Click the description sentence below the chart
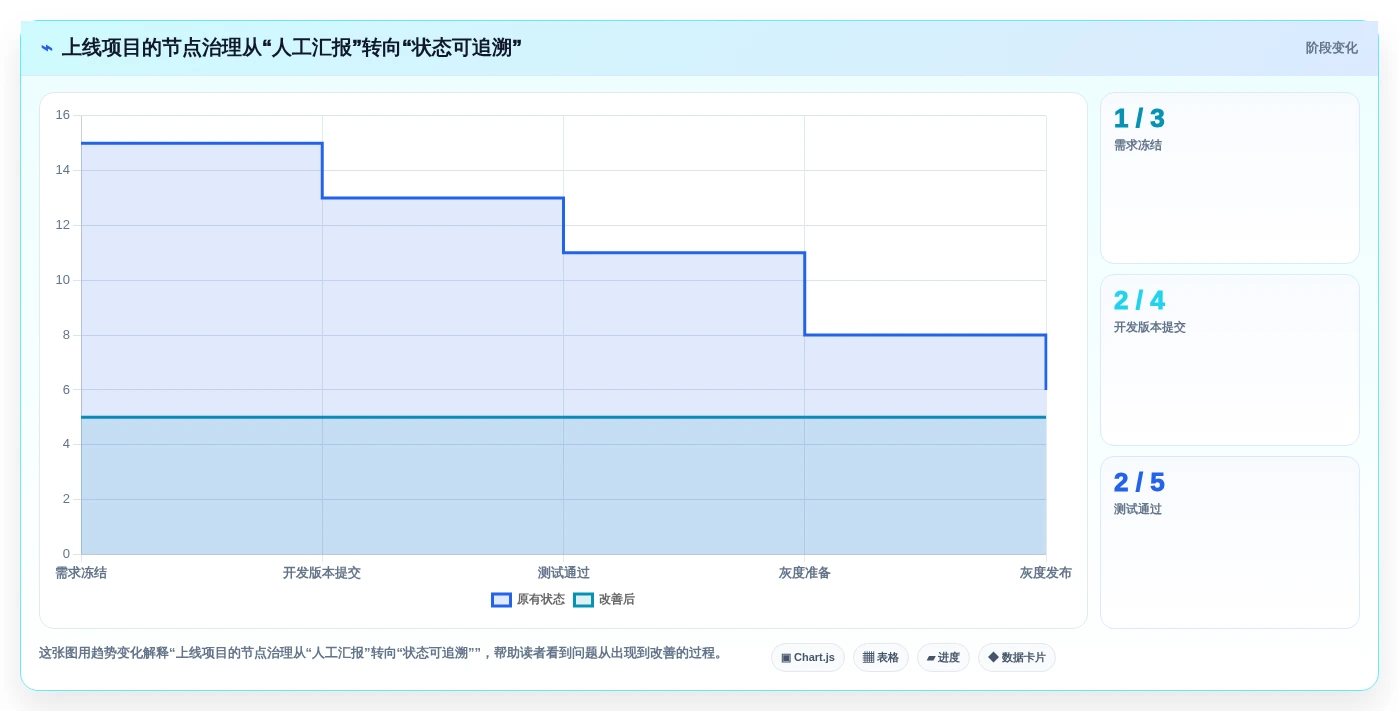Viewport: 1399px width, 711px height. click(382, 653)
